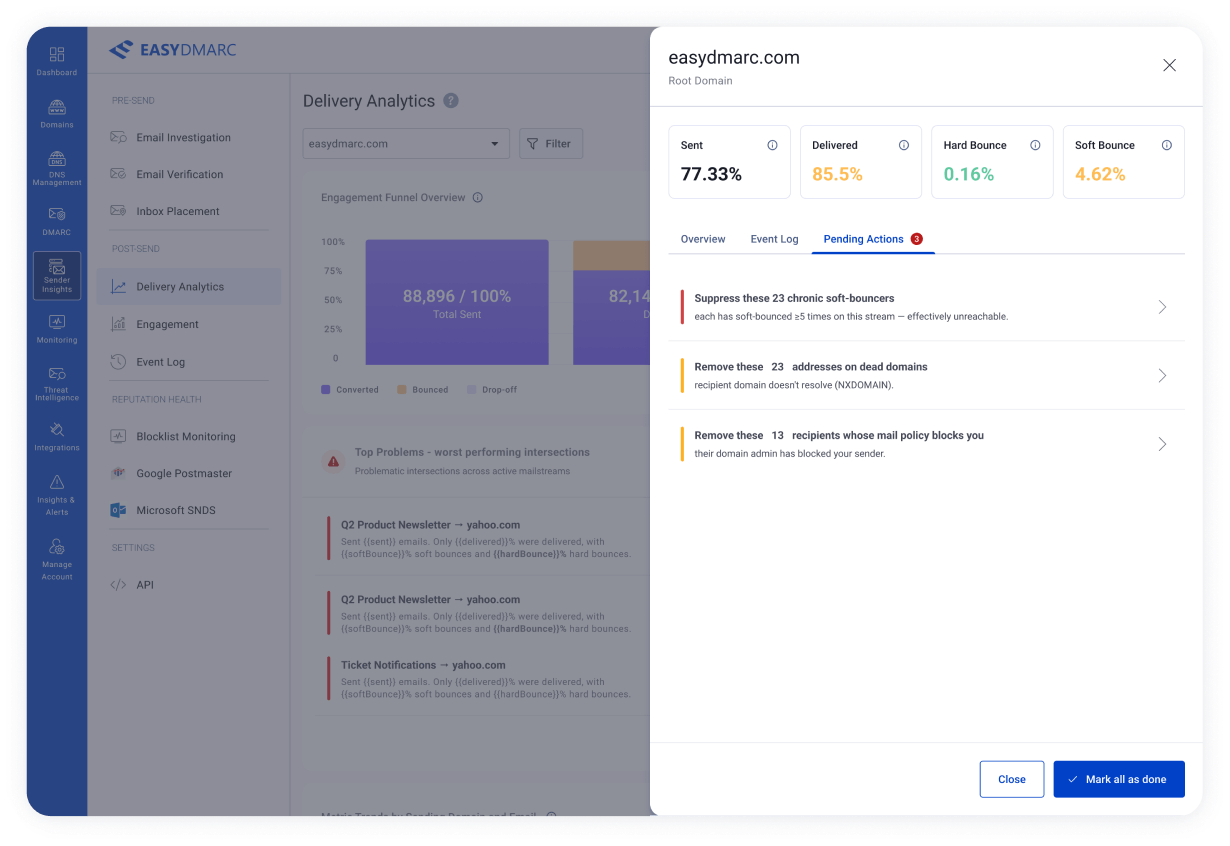Expand chronic soft-bouncers action chevron

(x=1162, y=307)
